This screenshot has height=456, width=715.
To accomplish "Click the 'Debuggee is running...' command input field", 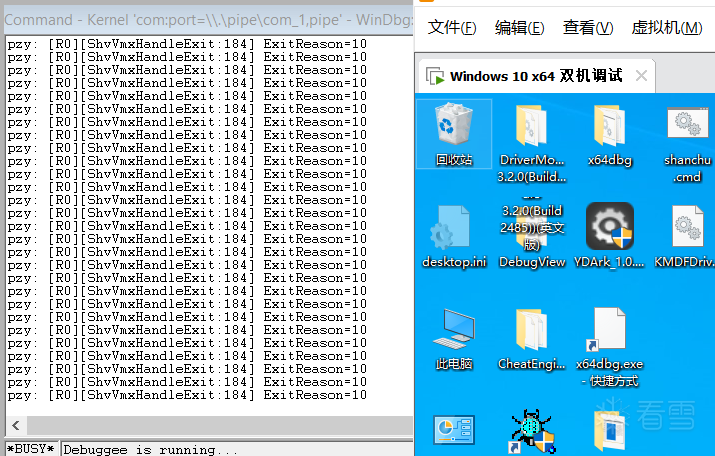I will click(237, 449).
